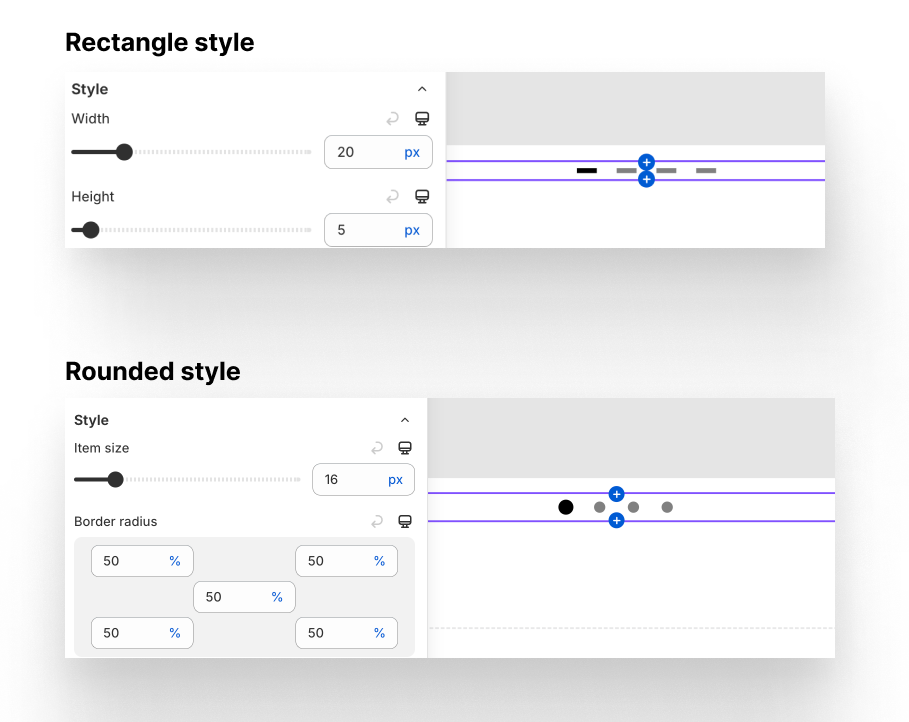Select the black active rounded pagination dot

click(x=566, y=507)
